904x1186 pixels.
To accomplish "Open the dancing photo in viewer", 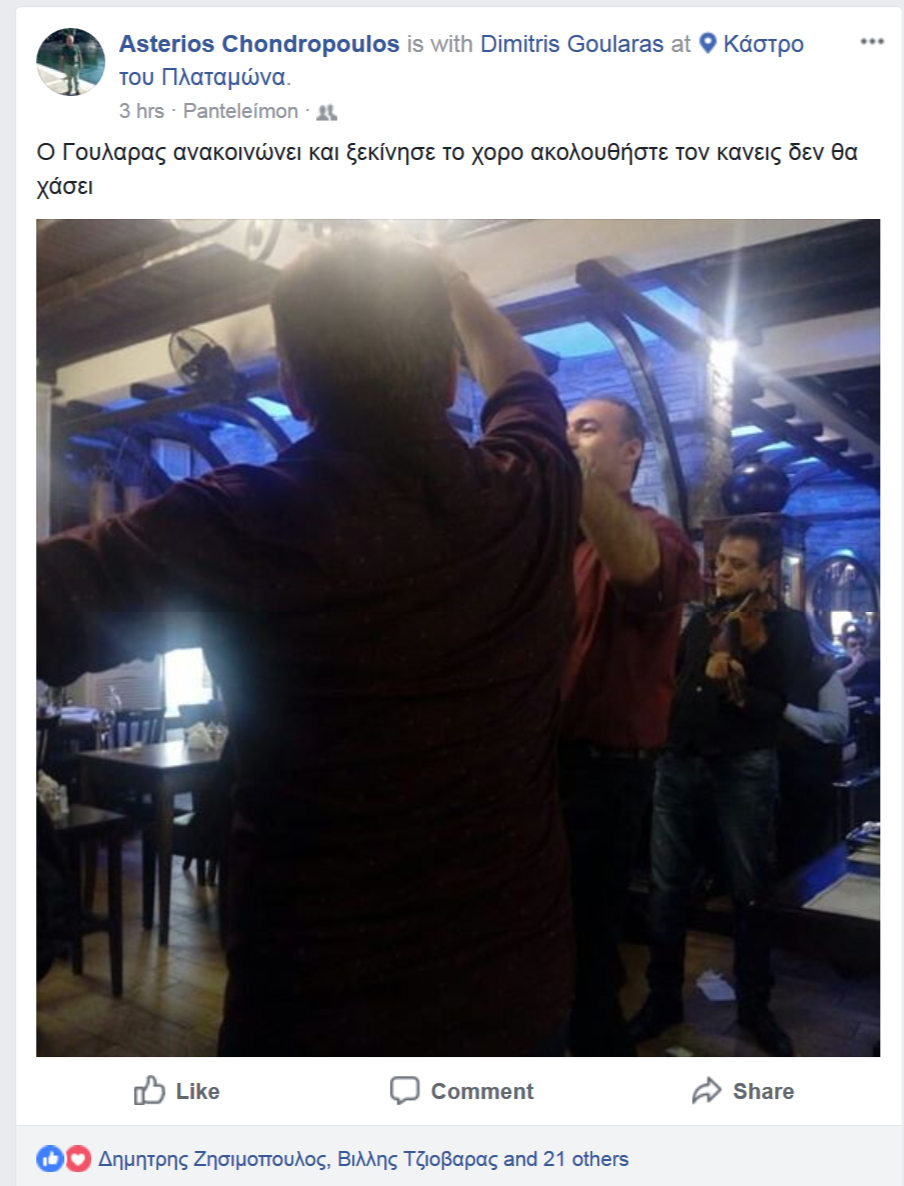I will pos(458,638).
